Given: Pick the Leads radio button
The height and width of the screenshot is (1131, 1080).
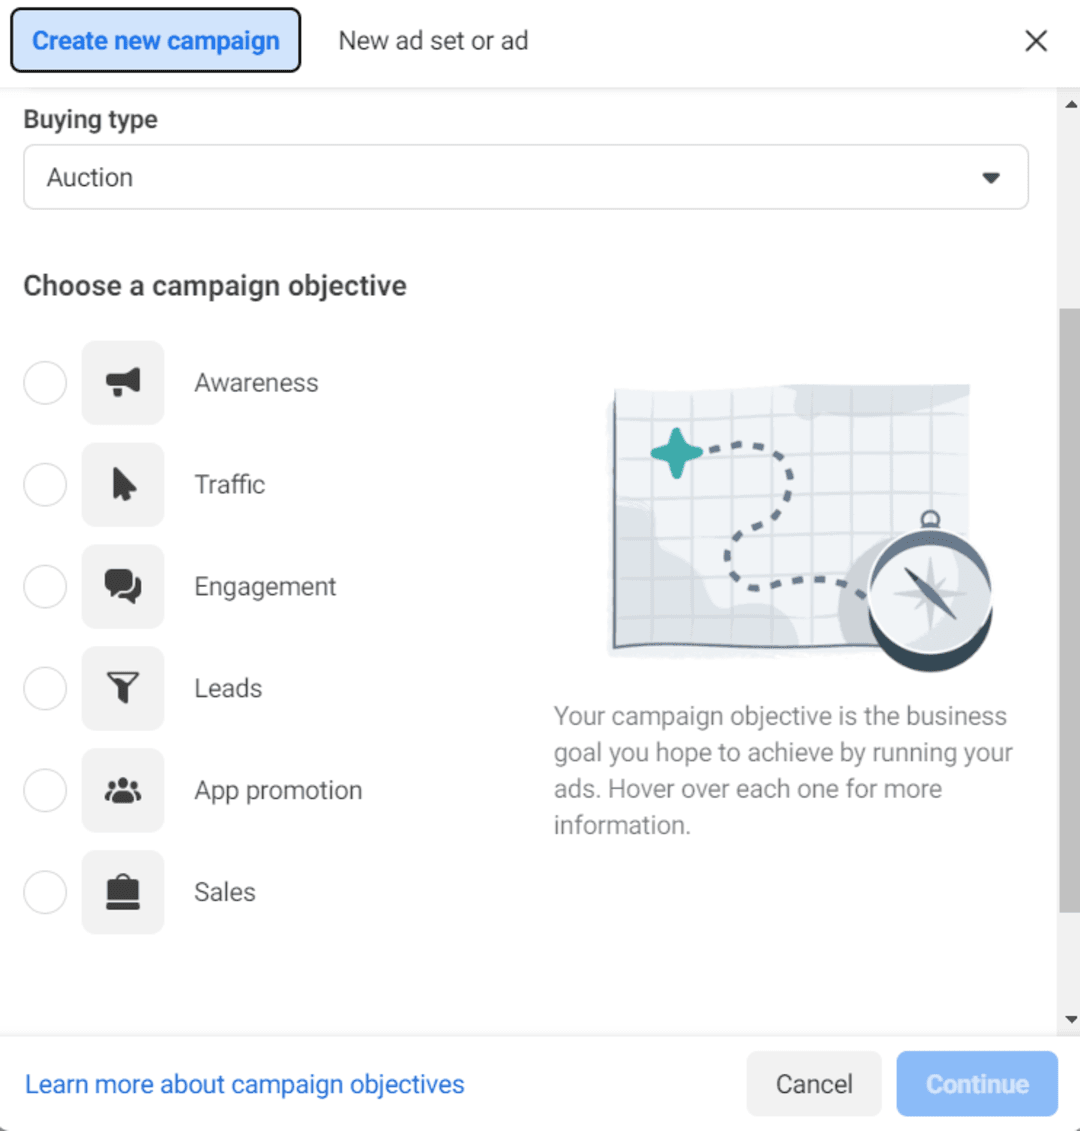Looking at the screenshot, I should [x=45, y=687].
